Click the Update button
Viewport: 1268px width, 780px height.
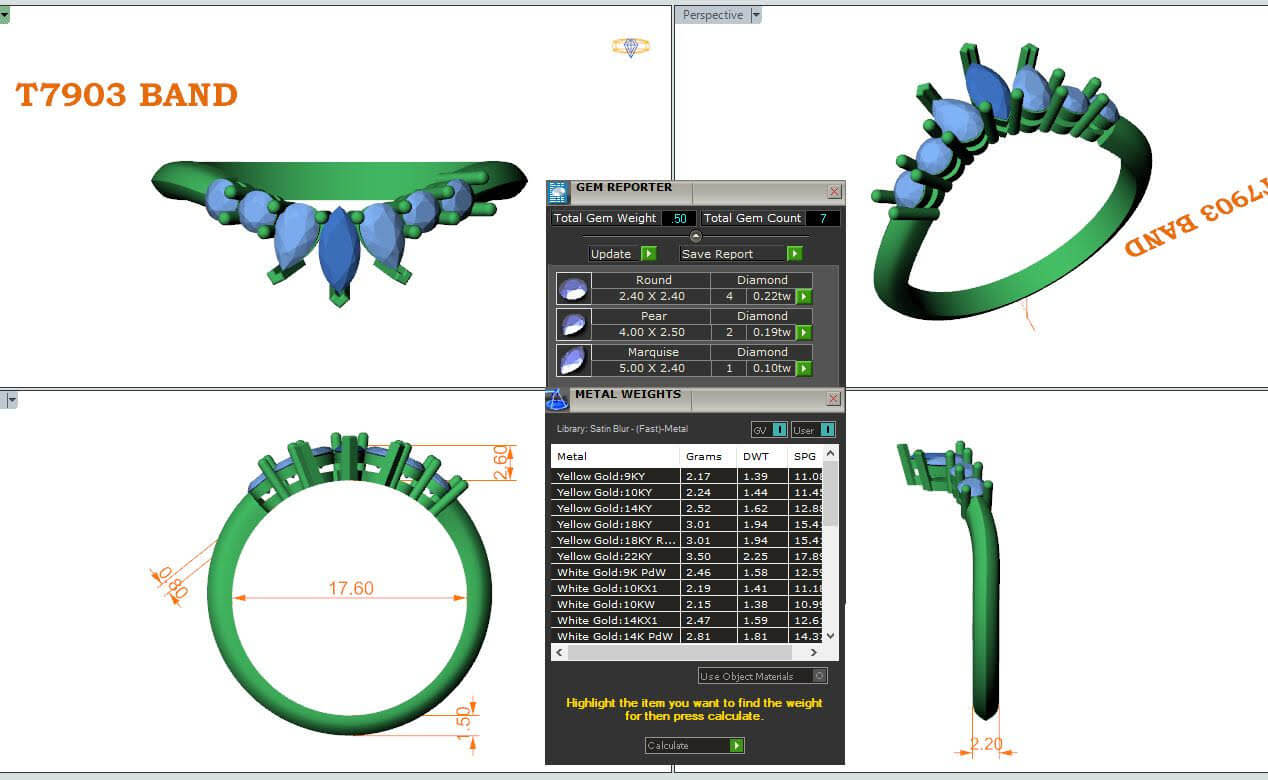coord(621,254)
